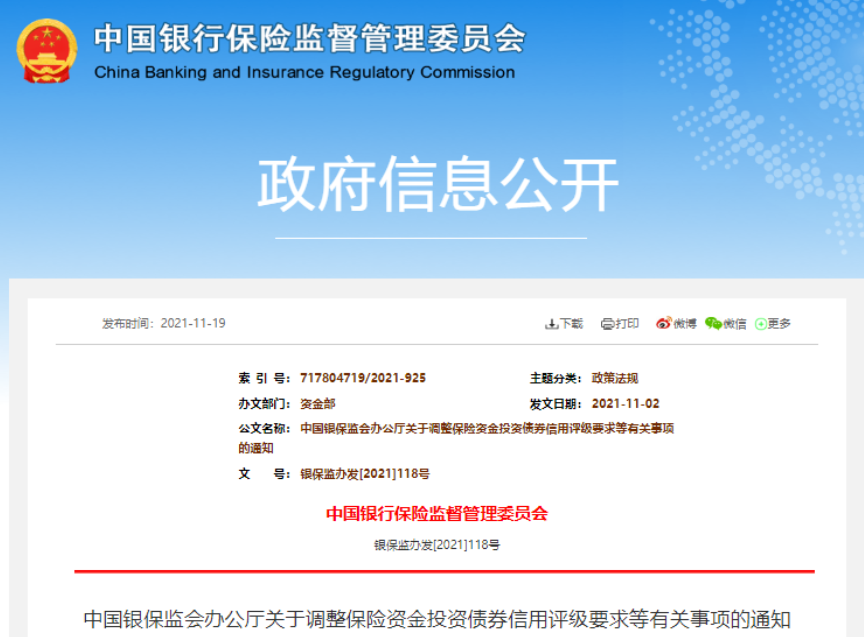Click the 索引号 field label
864x637 pixels.
click(x=264, y=378)
